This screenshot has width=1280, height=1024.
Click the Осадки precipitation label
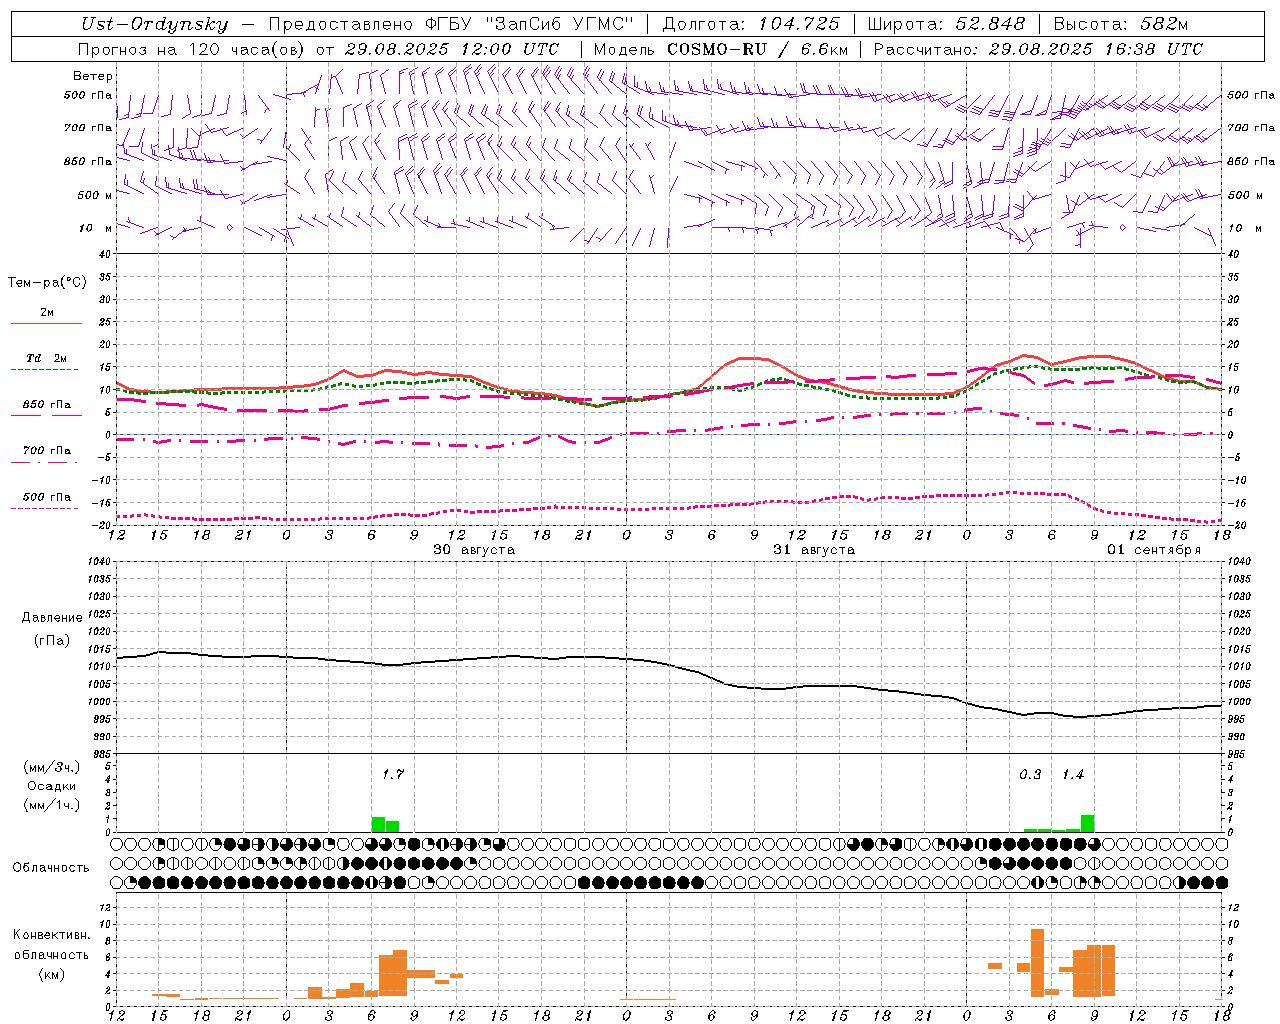click(x=52, y=786)
